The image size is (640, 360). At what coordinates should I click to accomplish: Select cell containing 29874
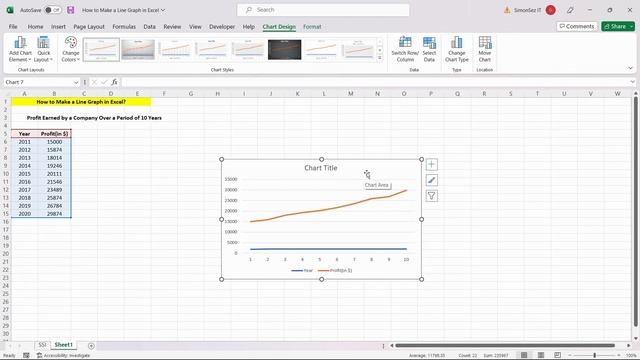54,214
